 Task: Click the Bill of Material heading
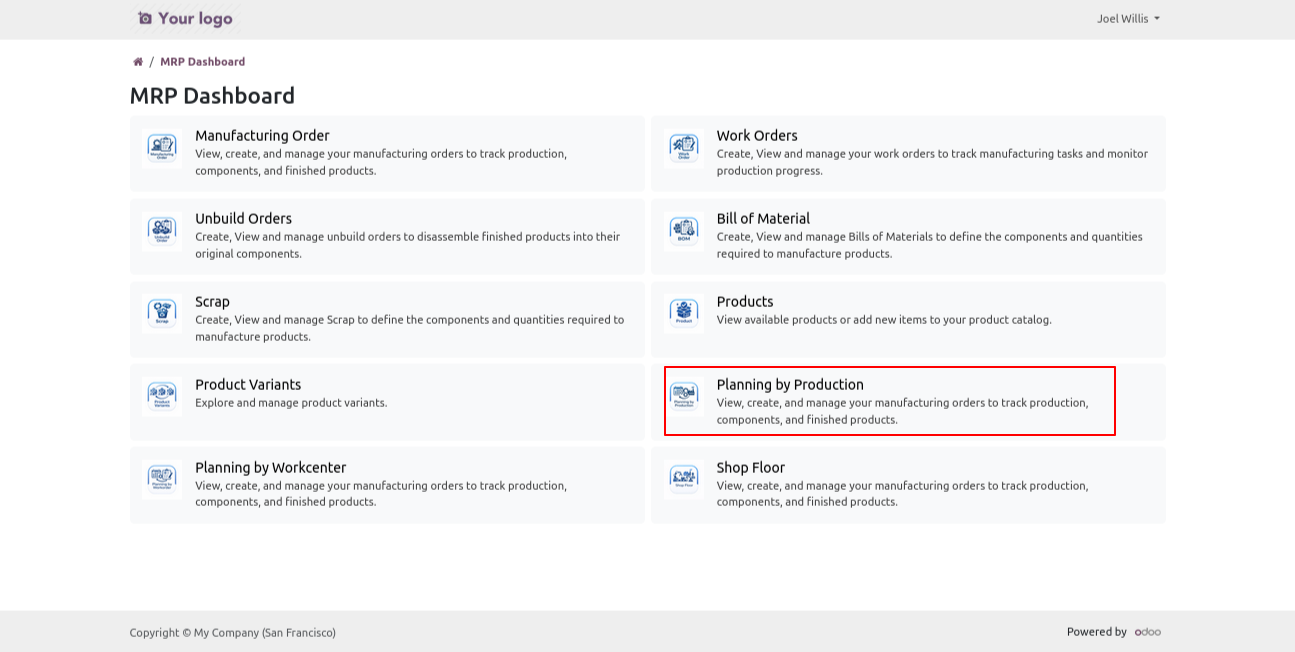point(762,219)
